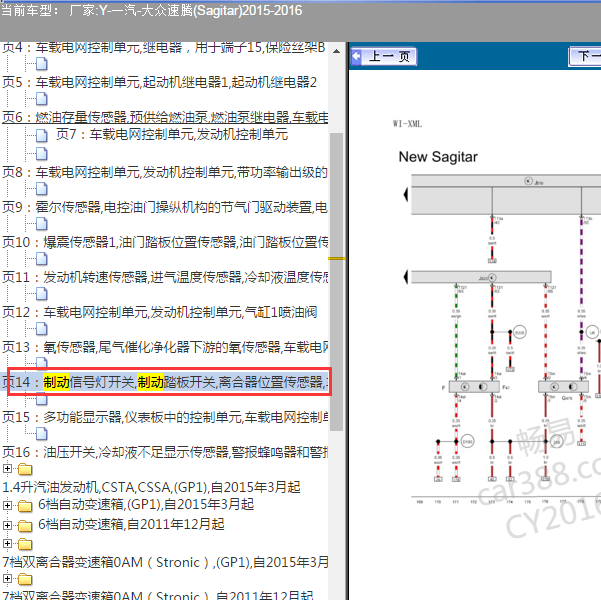Click folder icon of 6档自动变速箱,(GP1) 2015 entry
The width and height of the screenshot is (601, 600).
(25, 506)
